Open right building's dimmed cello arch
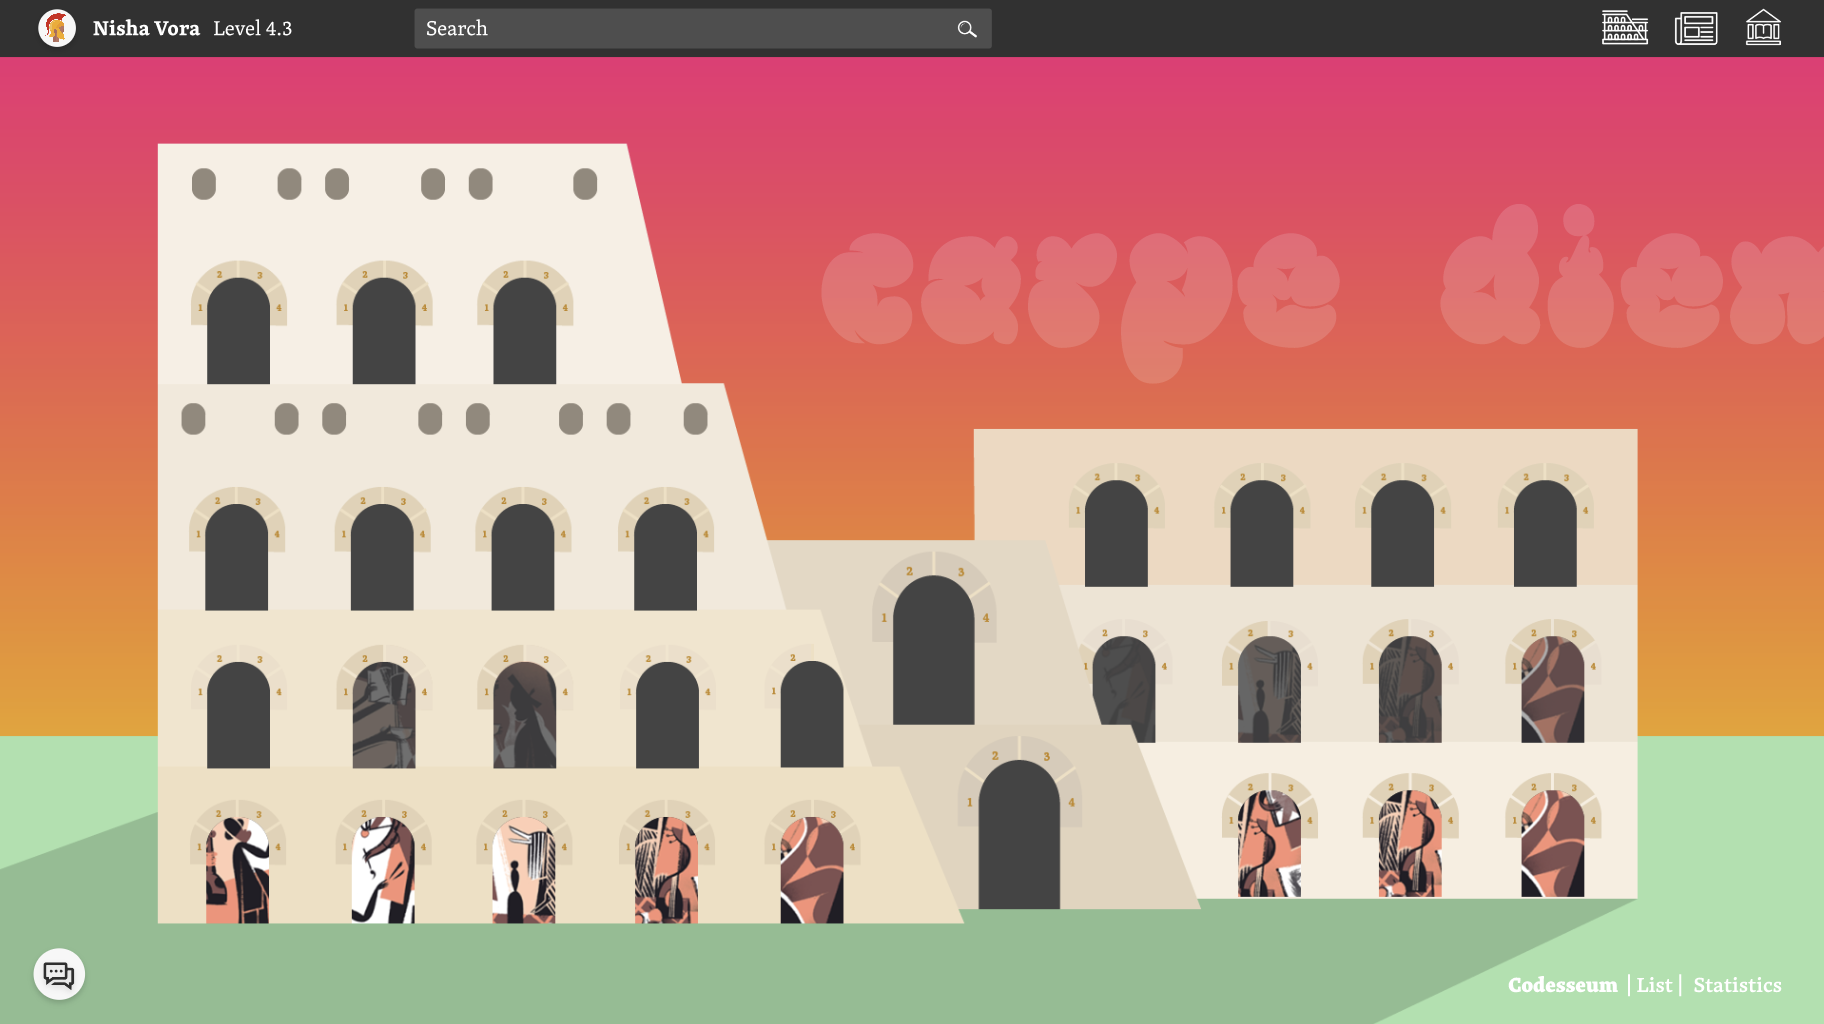1824x1024 pixels. (x=1410, y=689)
